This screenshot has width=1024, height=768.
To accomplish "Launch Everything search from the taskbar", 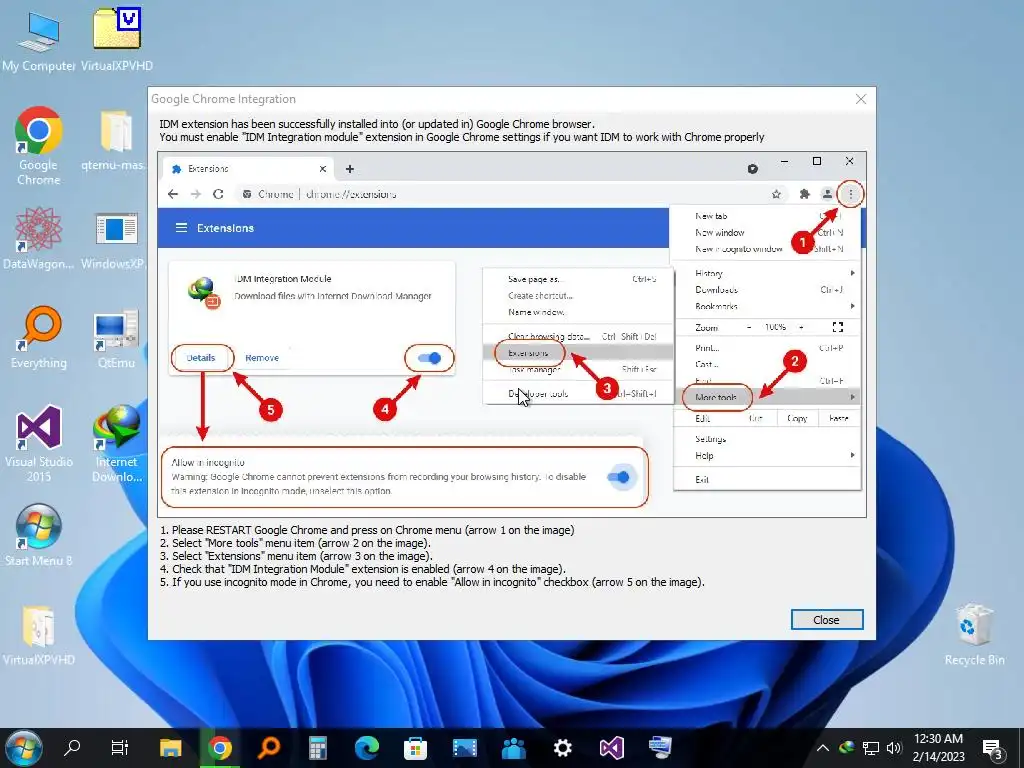I will click(269, 747).
